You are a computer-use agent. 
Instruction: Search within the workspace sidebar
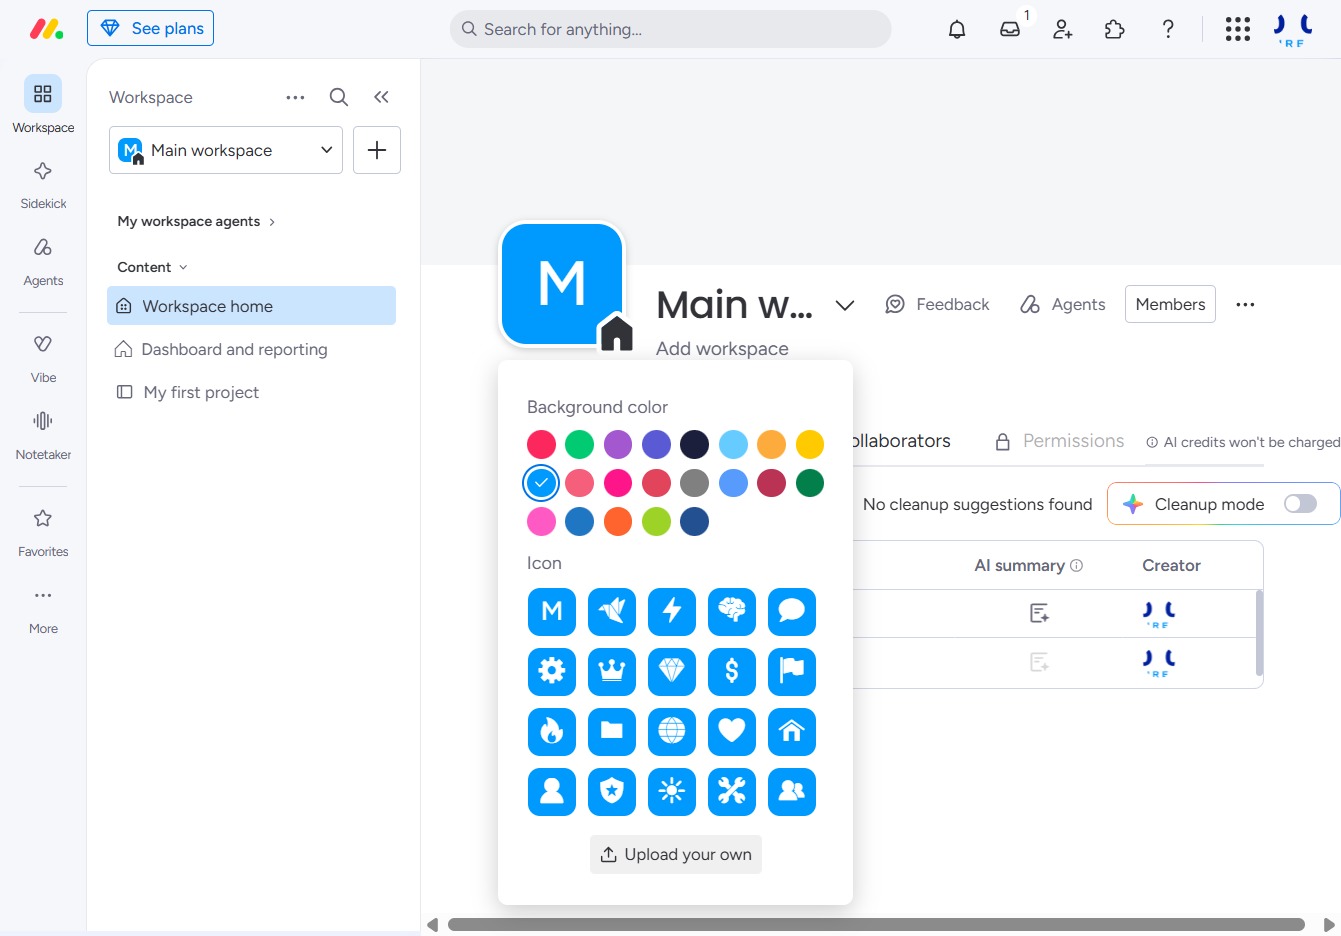(x=339, y=97)
